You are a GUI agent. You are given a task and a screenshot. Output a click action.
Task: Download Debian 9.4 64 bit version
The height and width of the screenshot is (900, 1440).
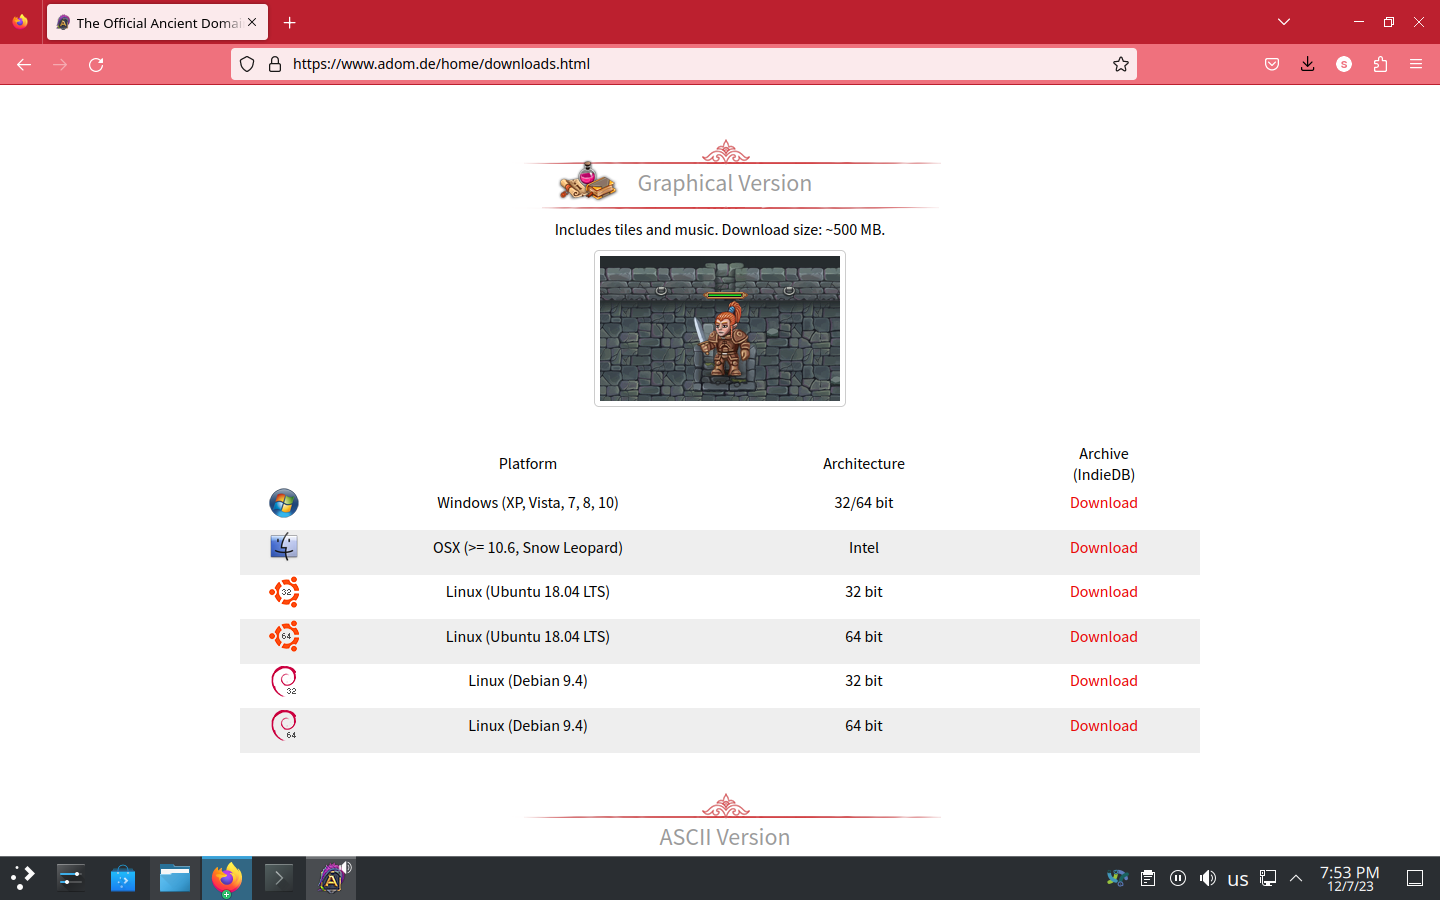point(1104,726)
